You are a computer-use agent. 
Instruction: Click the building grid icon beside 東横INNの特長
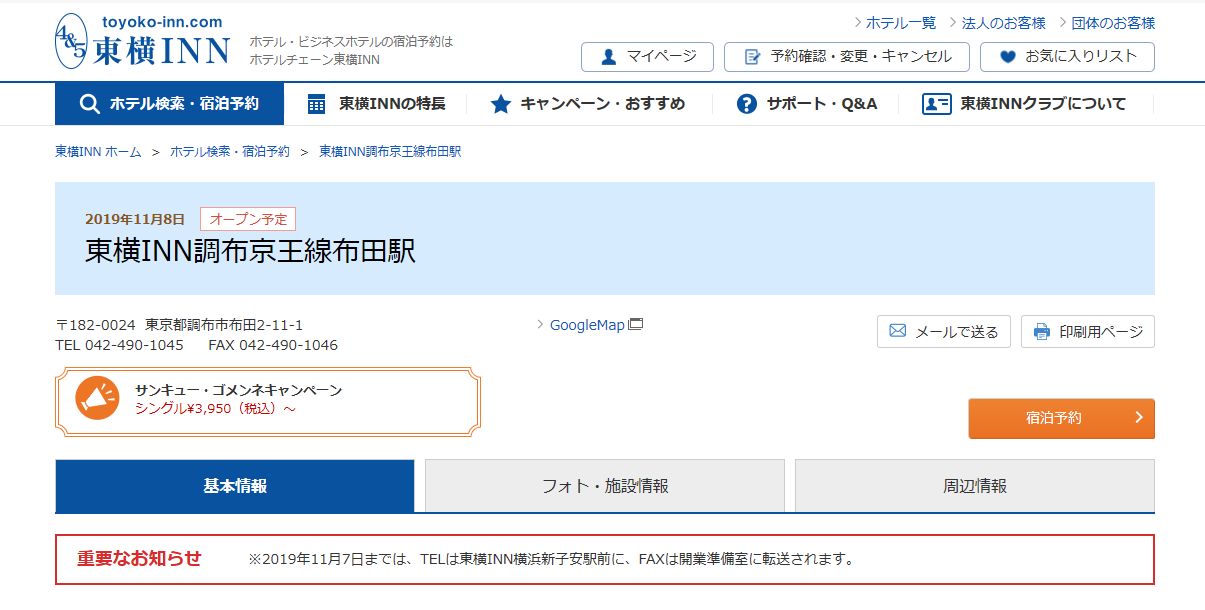coord(317,104)
